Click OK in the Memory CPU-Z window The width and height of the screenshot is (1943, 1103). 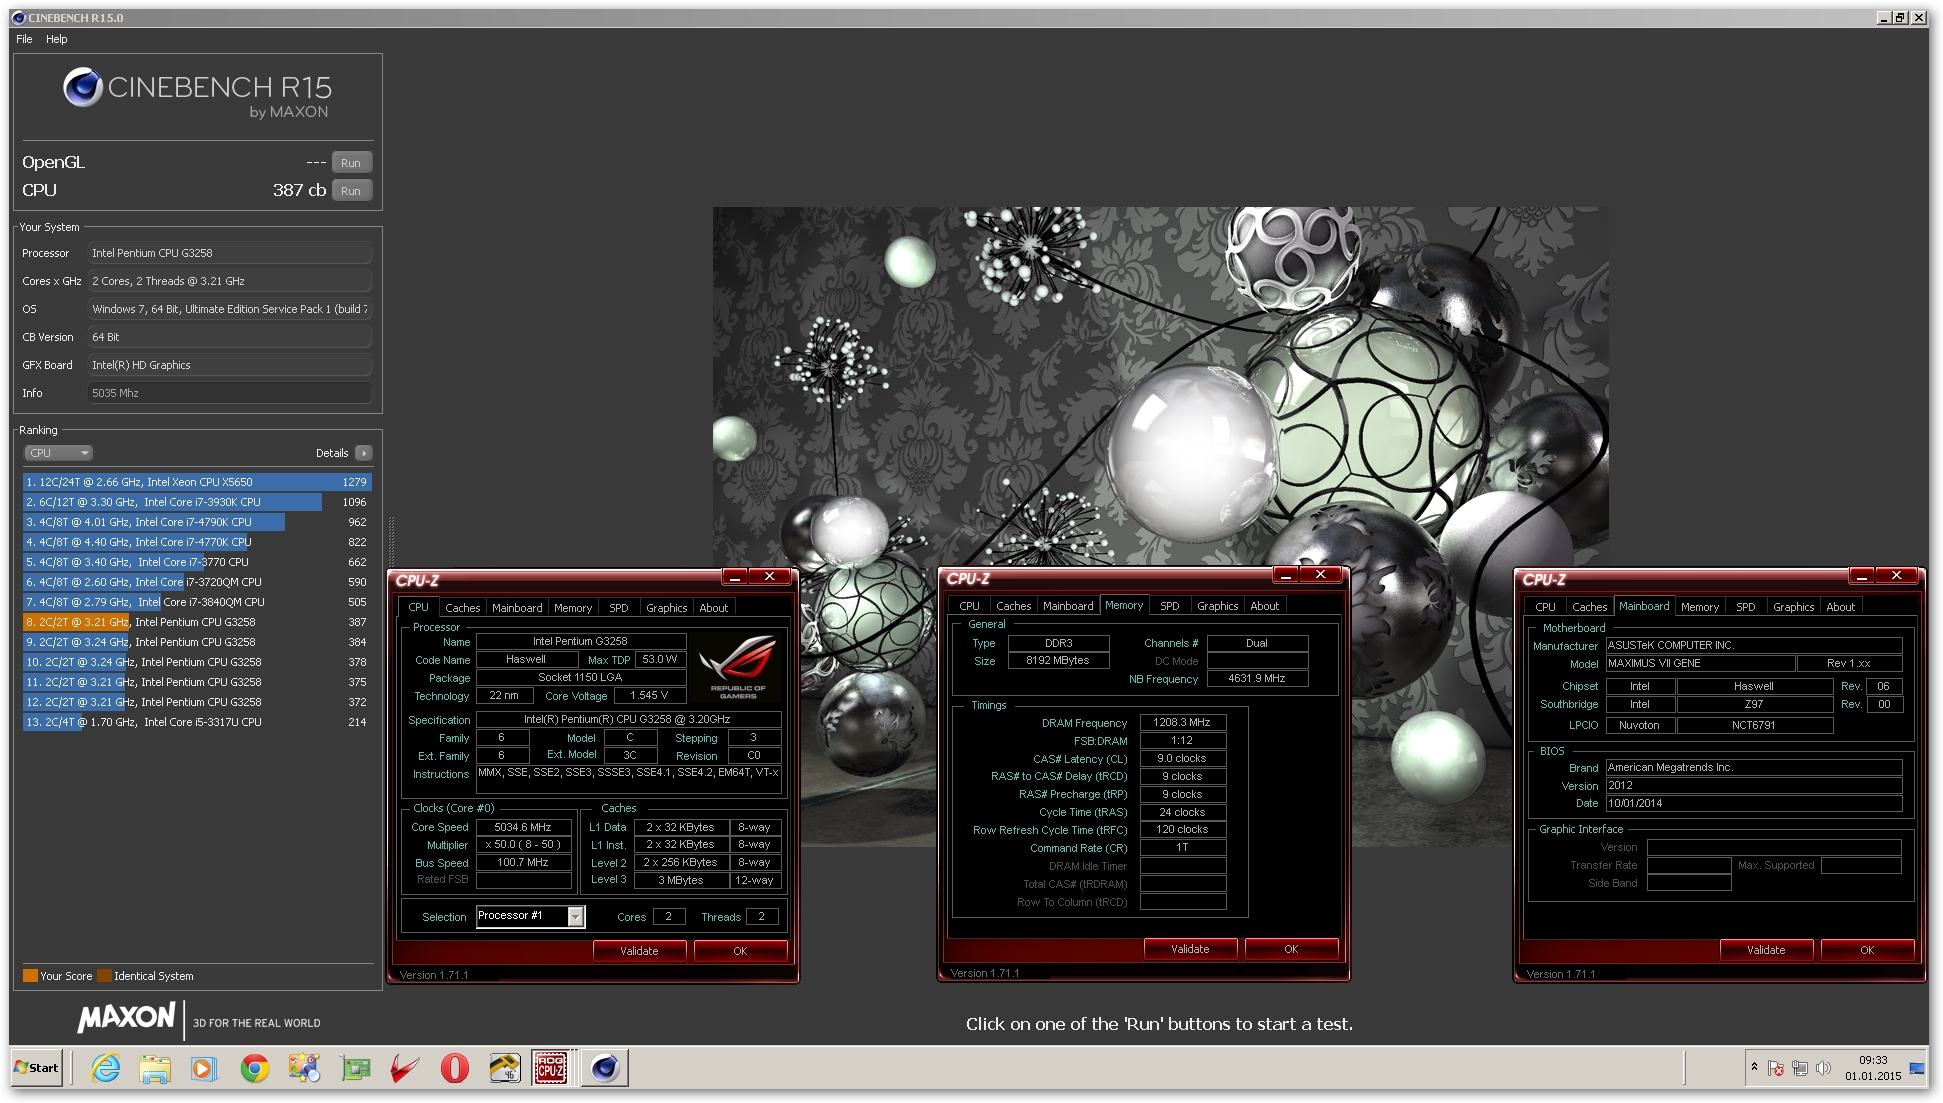coord(1291,949)
